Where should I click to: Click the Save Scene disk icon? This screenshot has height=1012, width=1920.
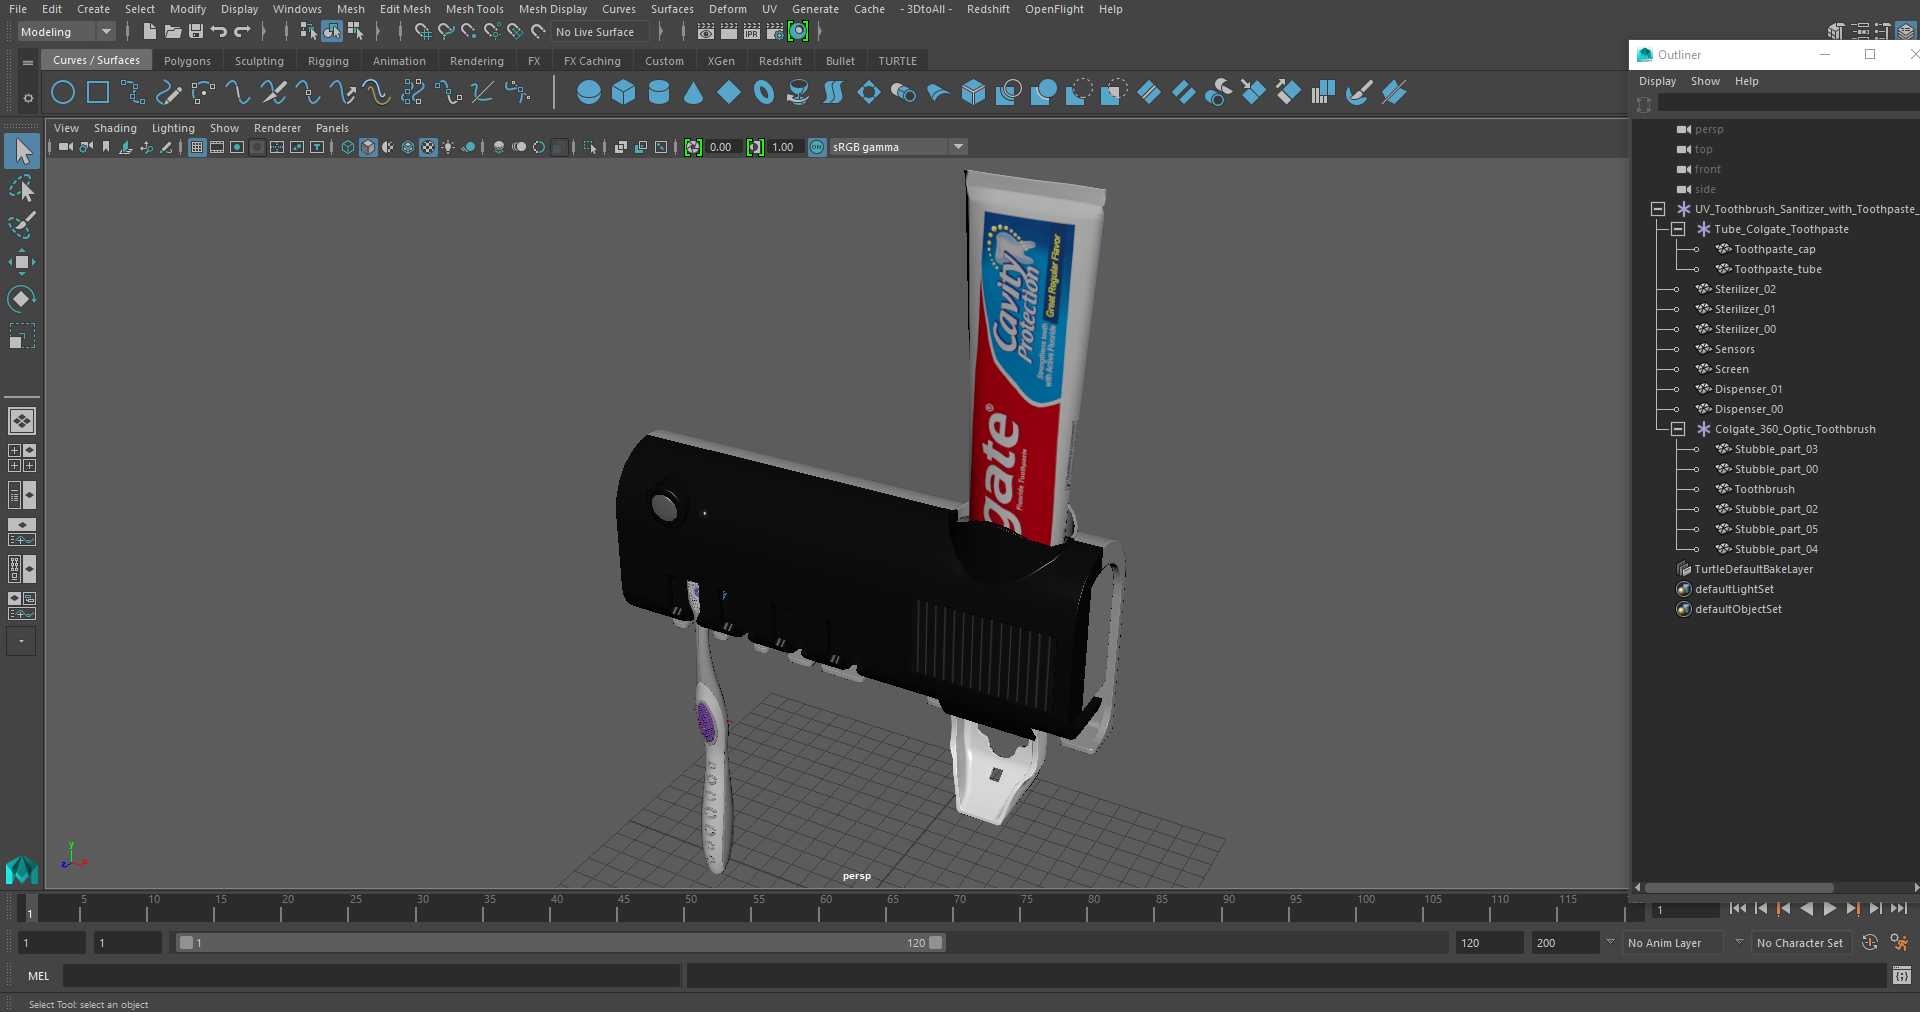pyautogui.click(x=196, y=32)
